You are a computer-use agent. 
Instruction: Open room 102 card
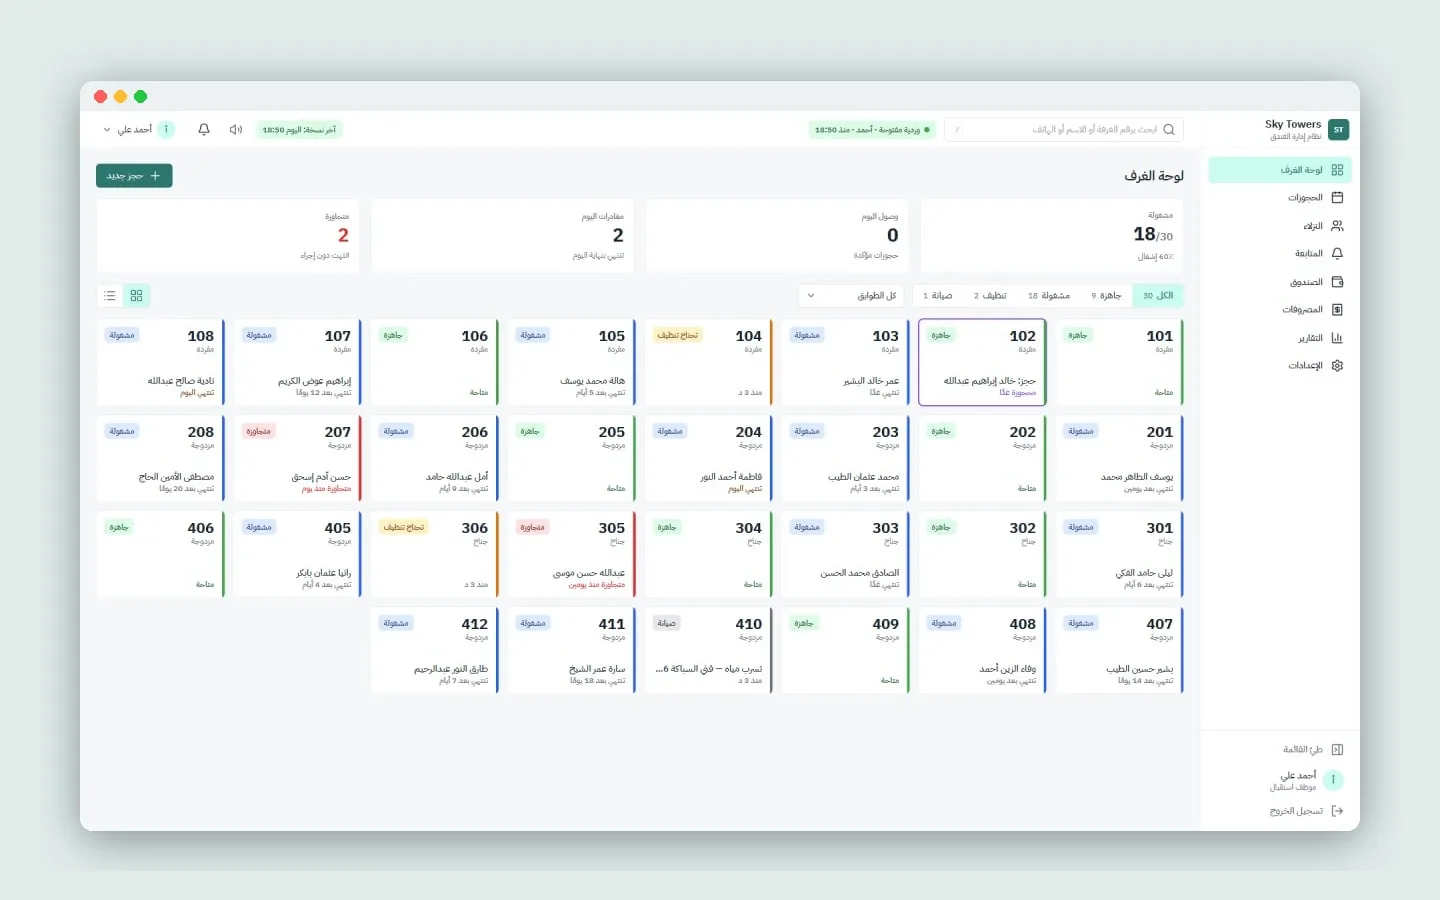tap(982, 362)
